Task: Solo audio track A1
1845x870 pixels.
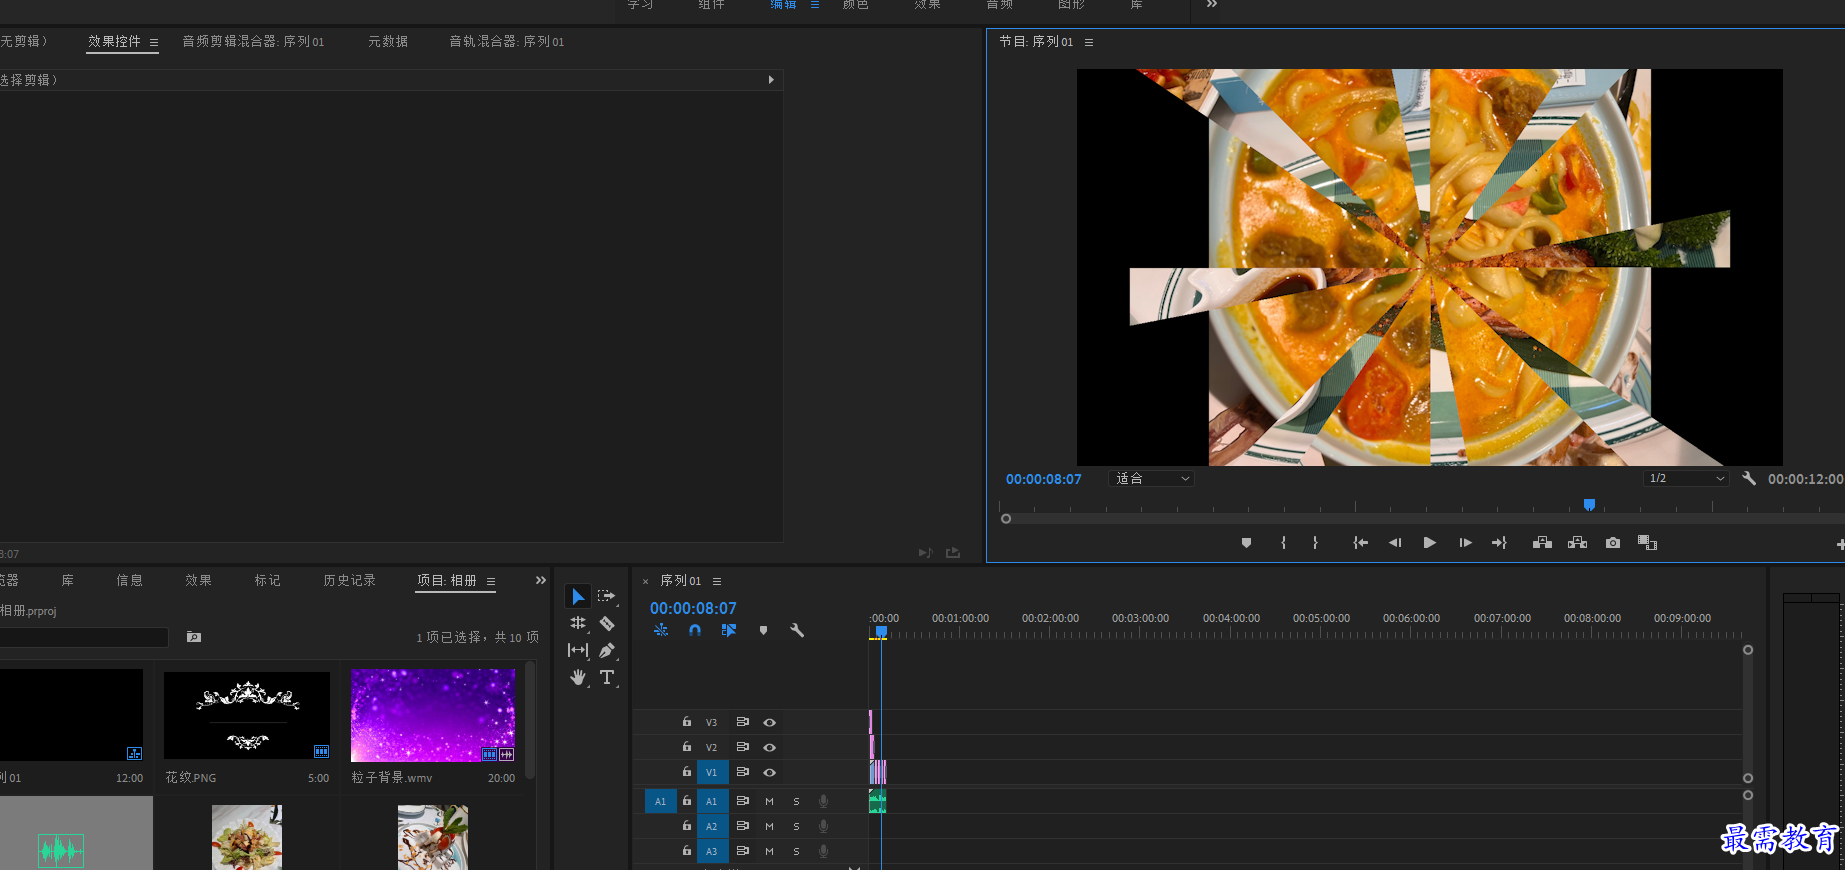Action: pos(796,801)
